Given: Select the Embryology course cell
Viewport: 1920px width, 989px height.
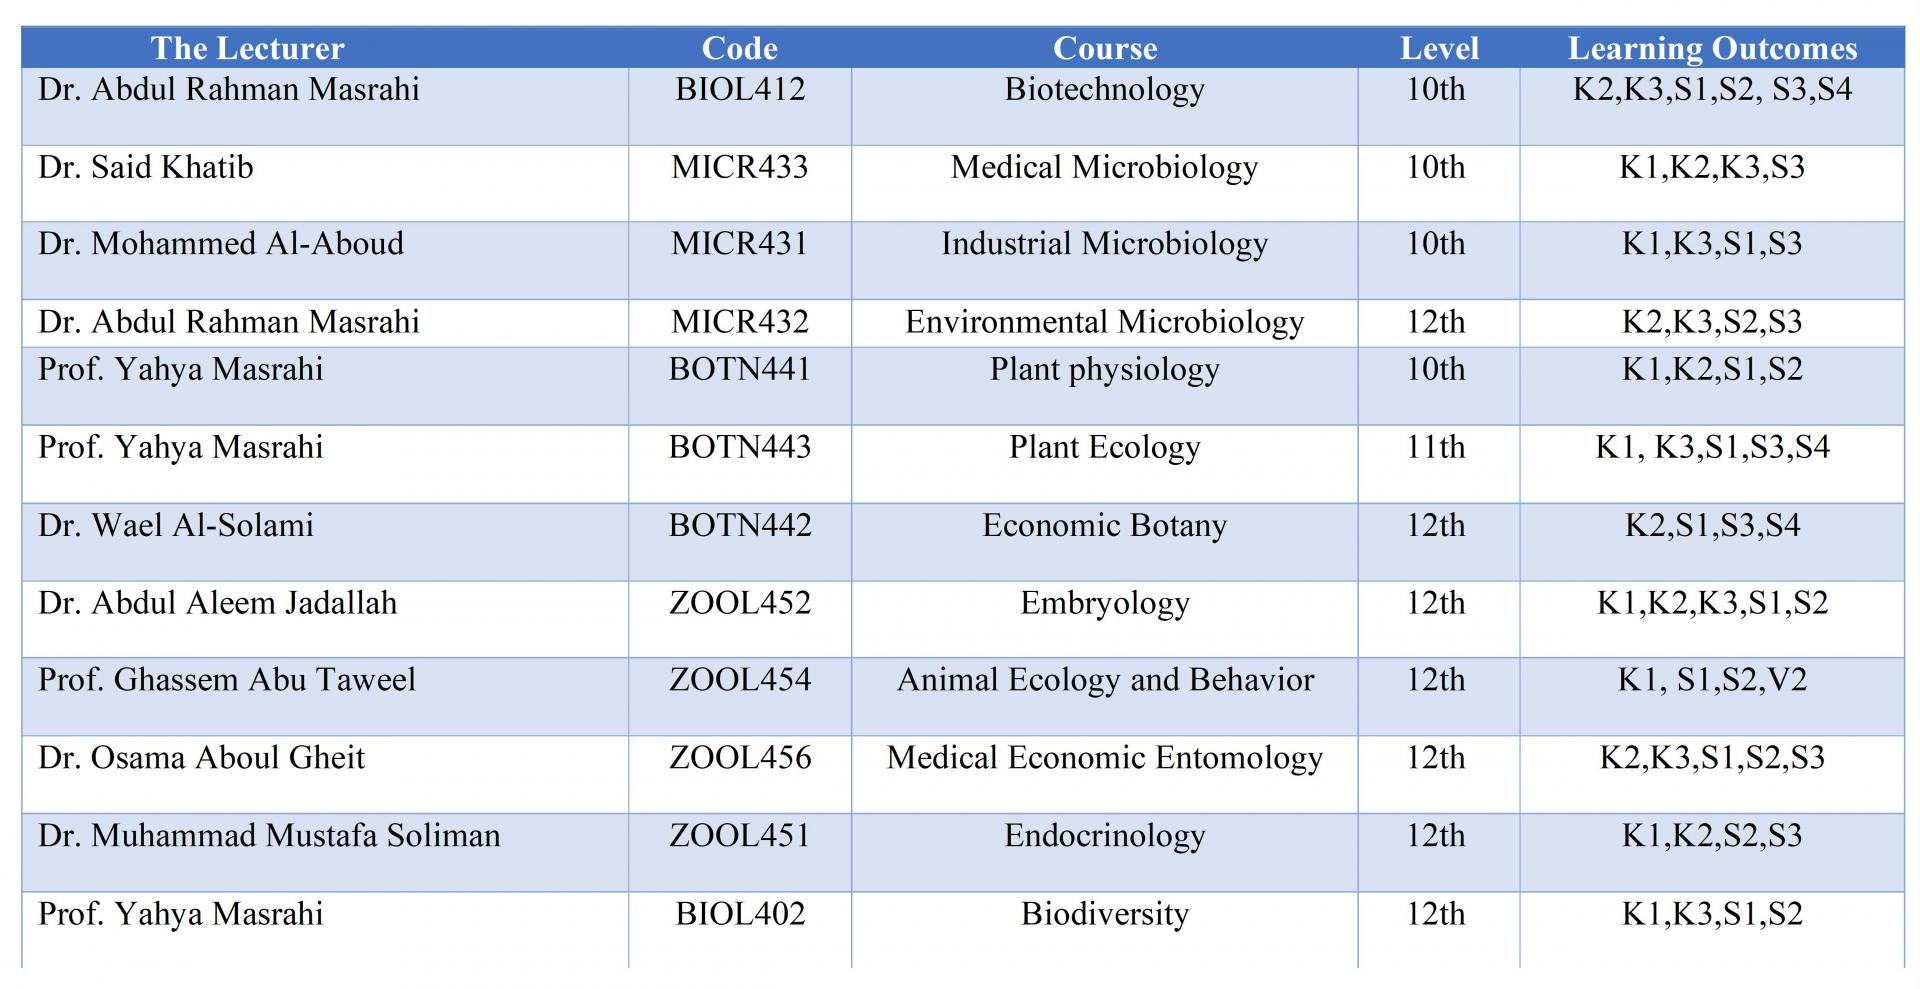Looking at the screenshot, I should pos(1104,603).
